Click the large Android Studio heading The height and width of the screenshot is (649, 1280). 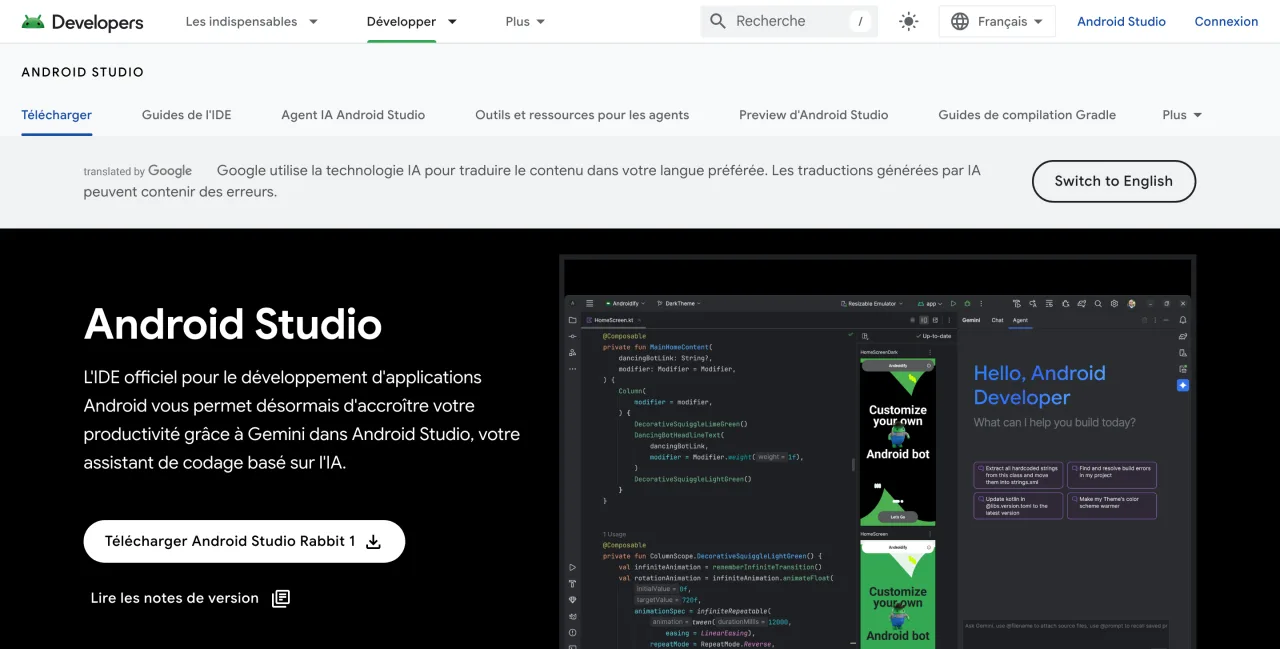pyautogui.click(x=233, y=324)
